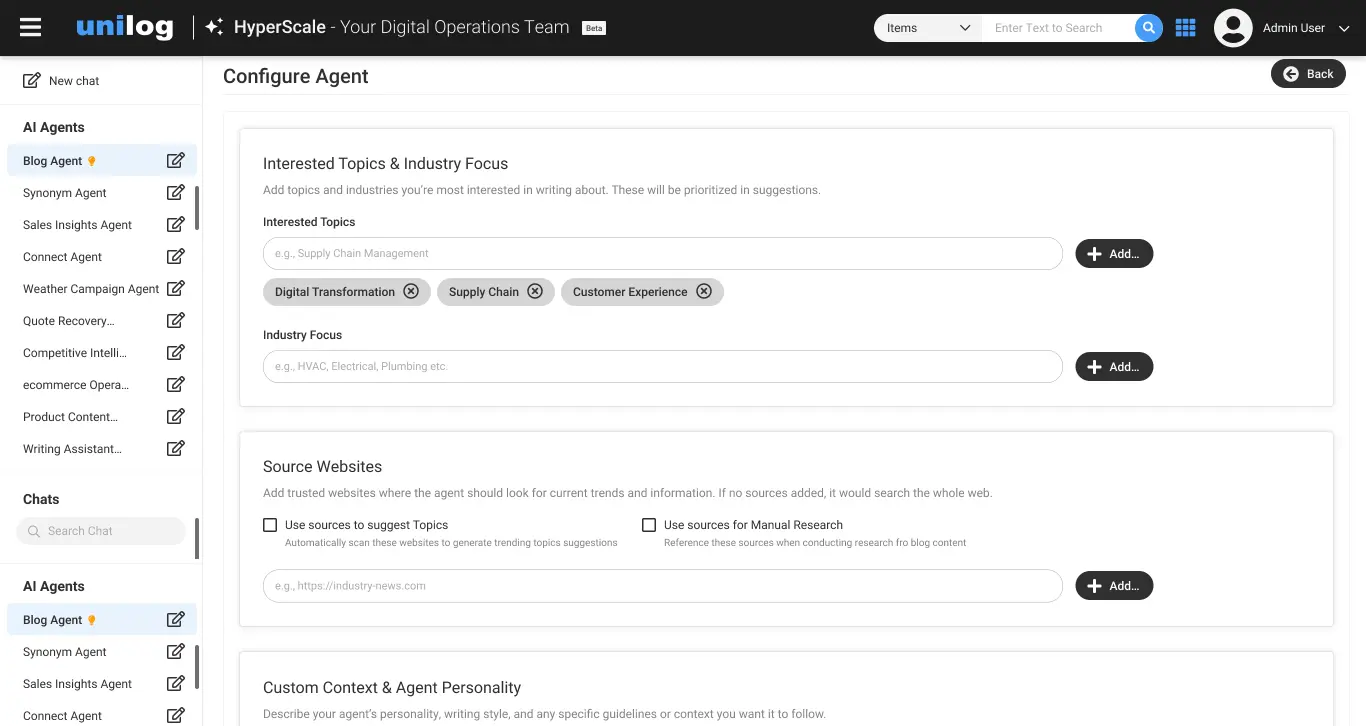The height and width of the screenshot is (726, 1366).
Task: Focus the Industry Focus input field
Action: pos(662,367)
